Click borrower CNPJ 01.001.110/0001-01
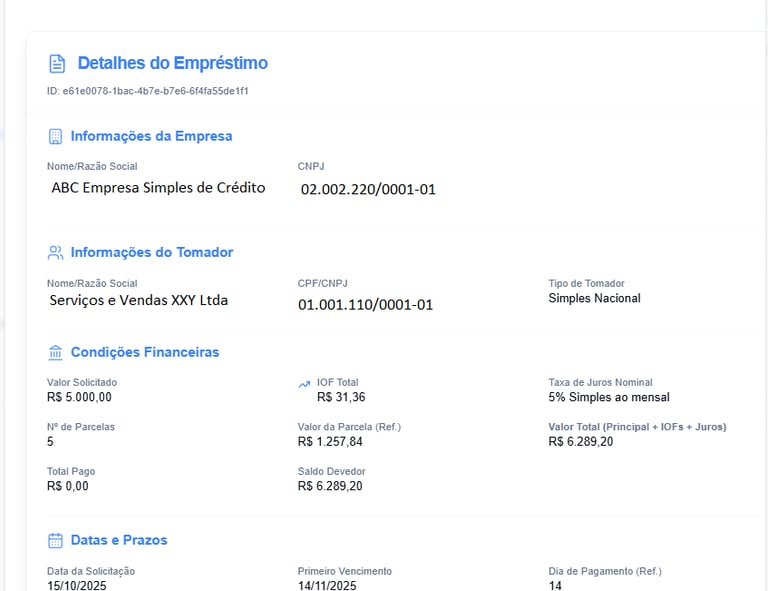768x591 pixels. pos(365,305)
